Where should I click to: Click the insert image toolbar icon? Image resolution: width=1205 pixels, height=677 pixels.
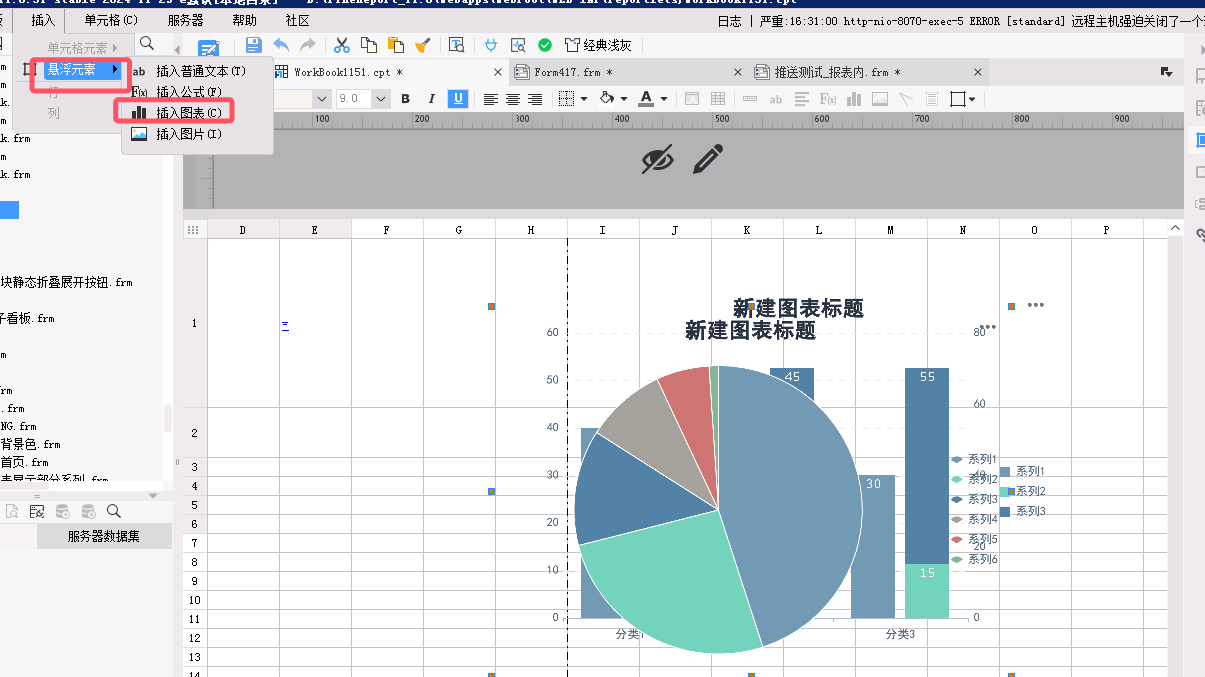(880, 99)
